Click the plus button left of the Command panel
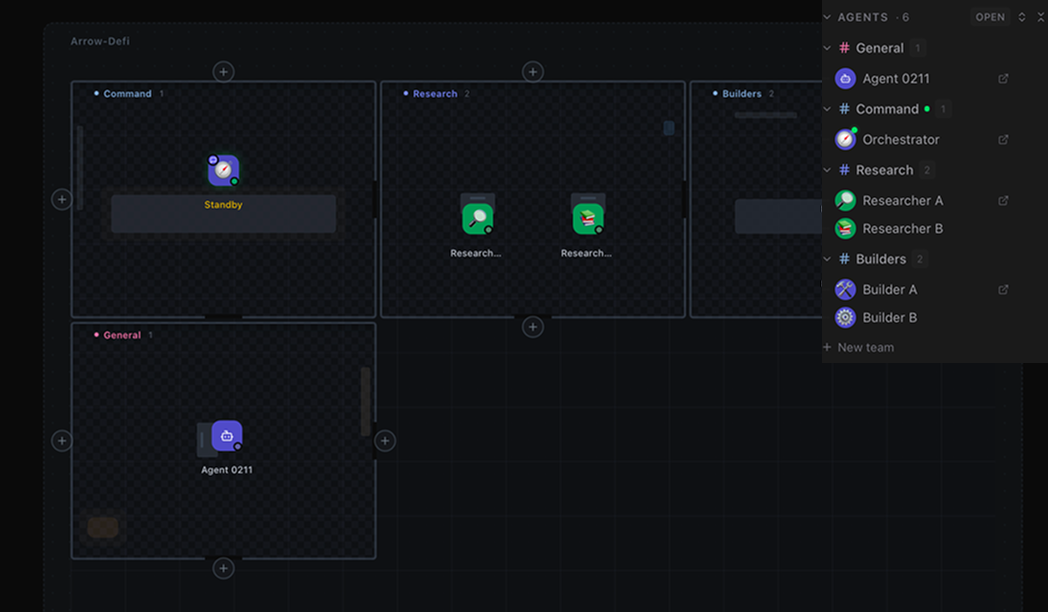Image resolution: width=1048 pixels, height=612 pixels. [x=61, y=199]
